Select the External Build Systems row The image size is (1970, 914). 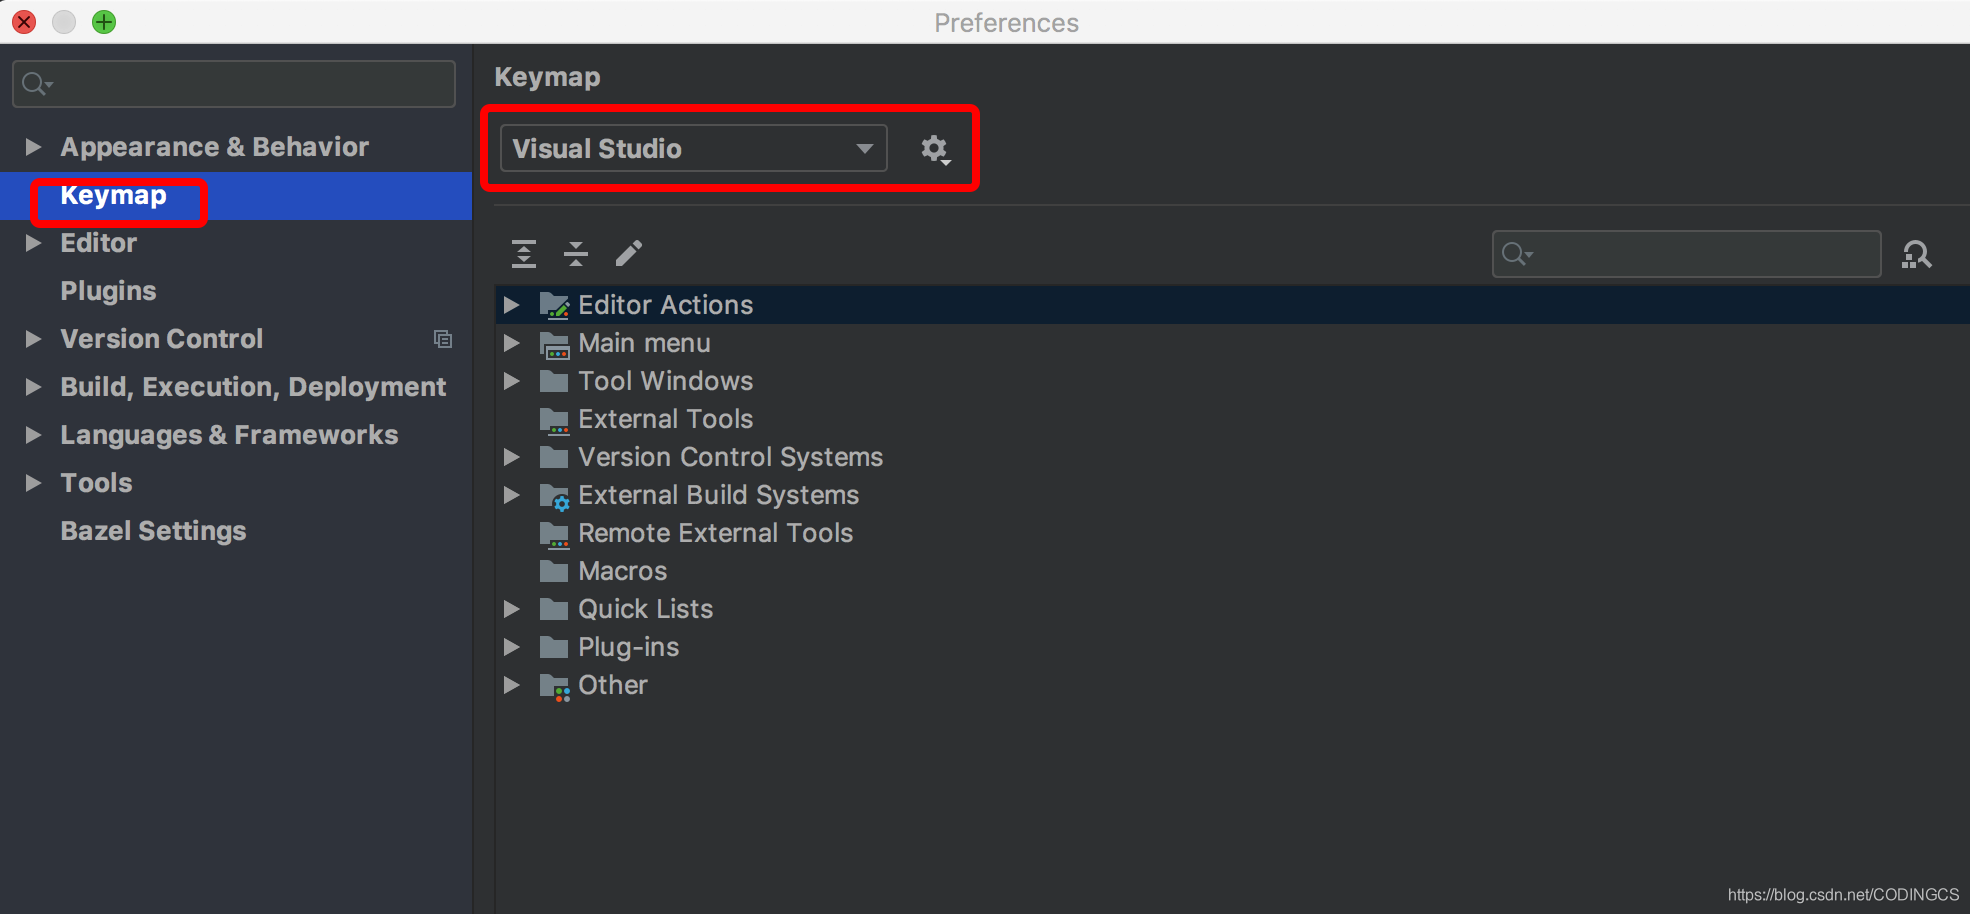pyautogui.click(x=1232, y=495)
